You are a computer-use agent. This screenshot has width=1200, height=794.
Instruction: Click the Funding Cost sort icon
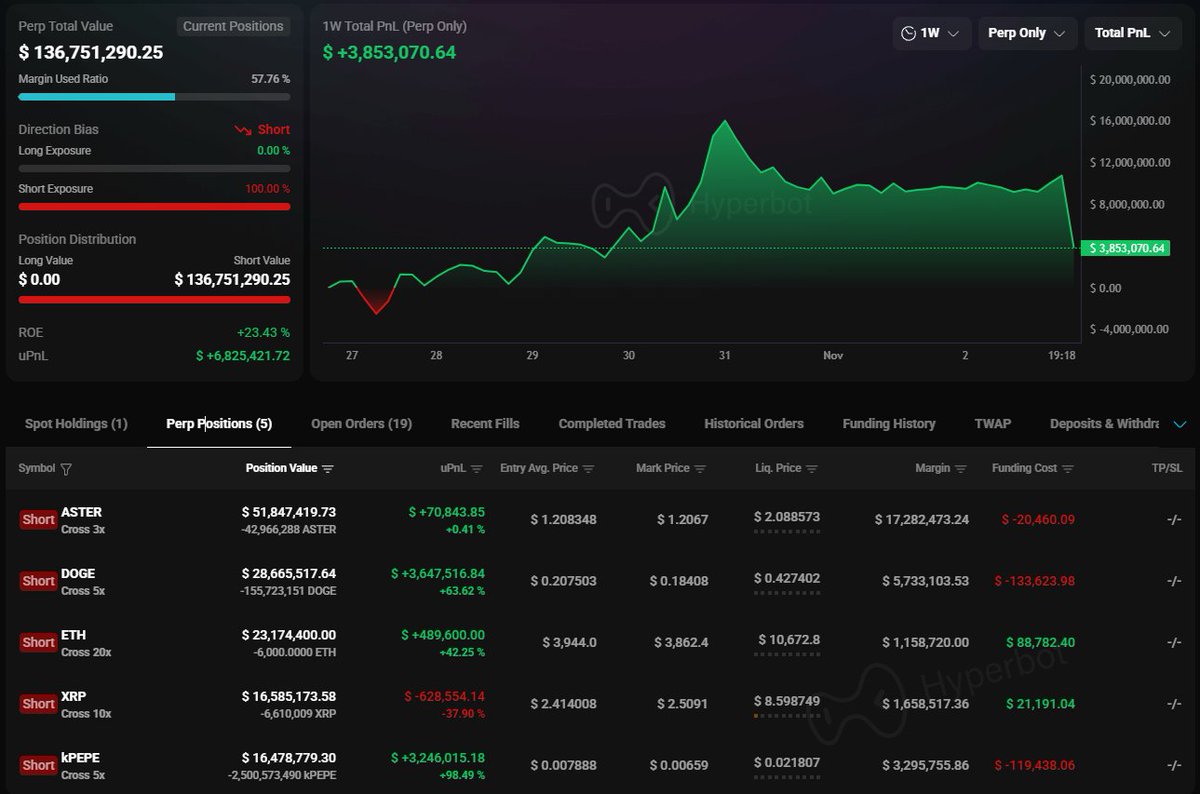click(x=1067, y=469)
